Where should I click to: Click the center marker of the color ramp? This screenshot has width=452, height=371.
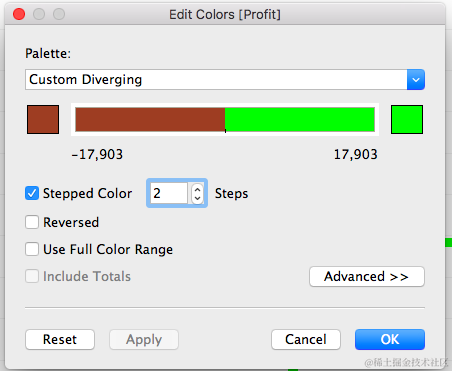[x=225, y=131]
